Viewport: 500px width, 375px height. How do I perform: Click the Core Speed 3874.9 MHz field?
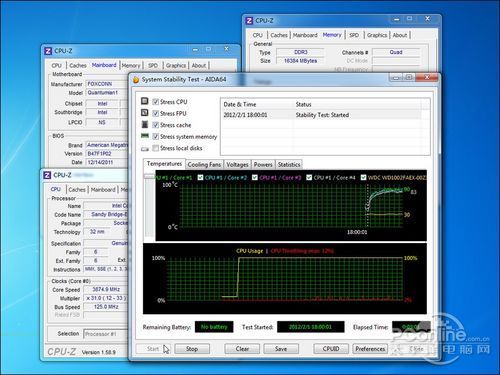pyautogui.click(x=106, y=289)
